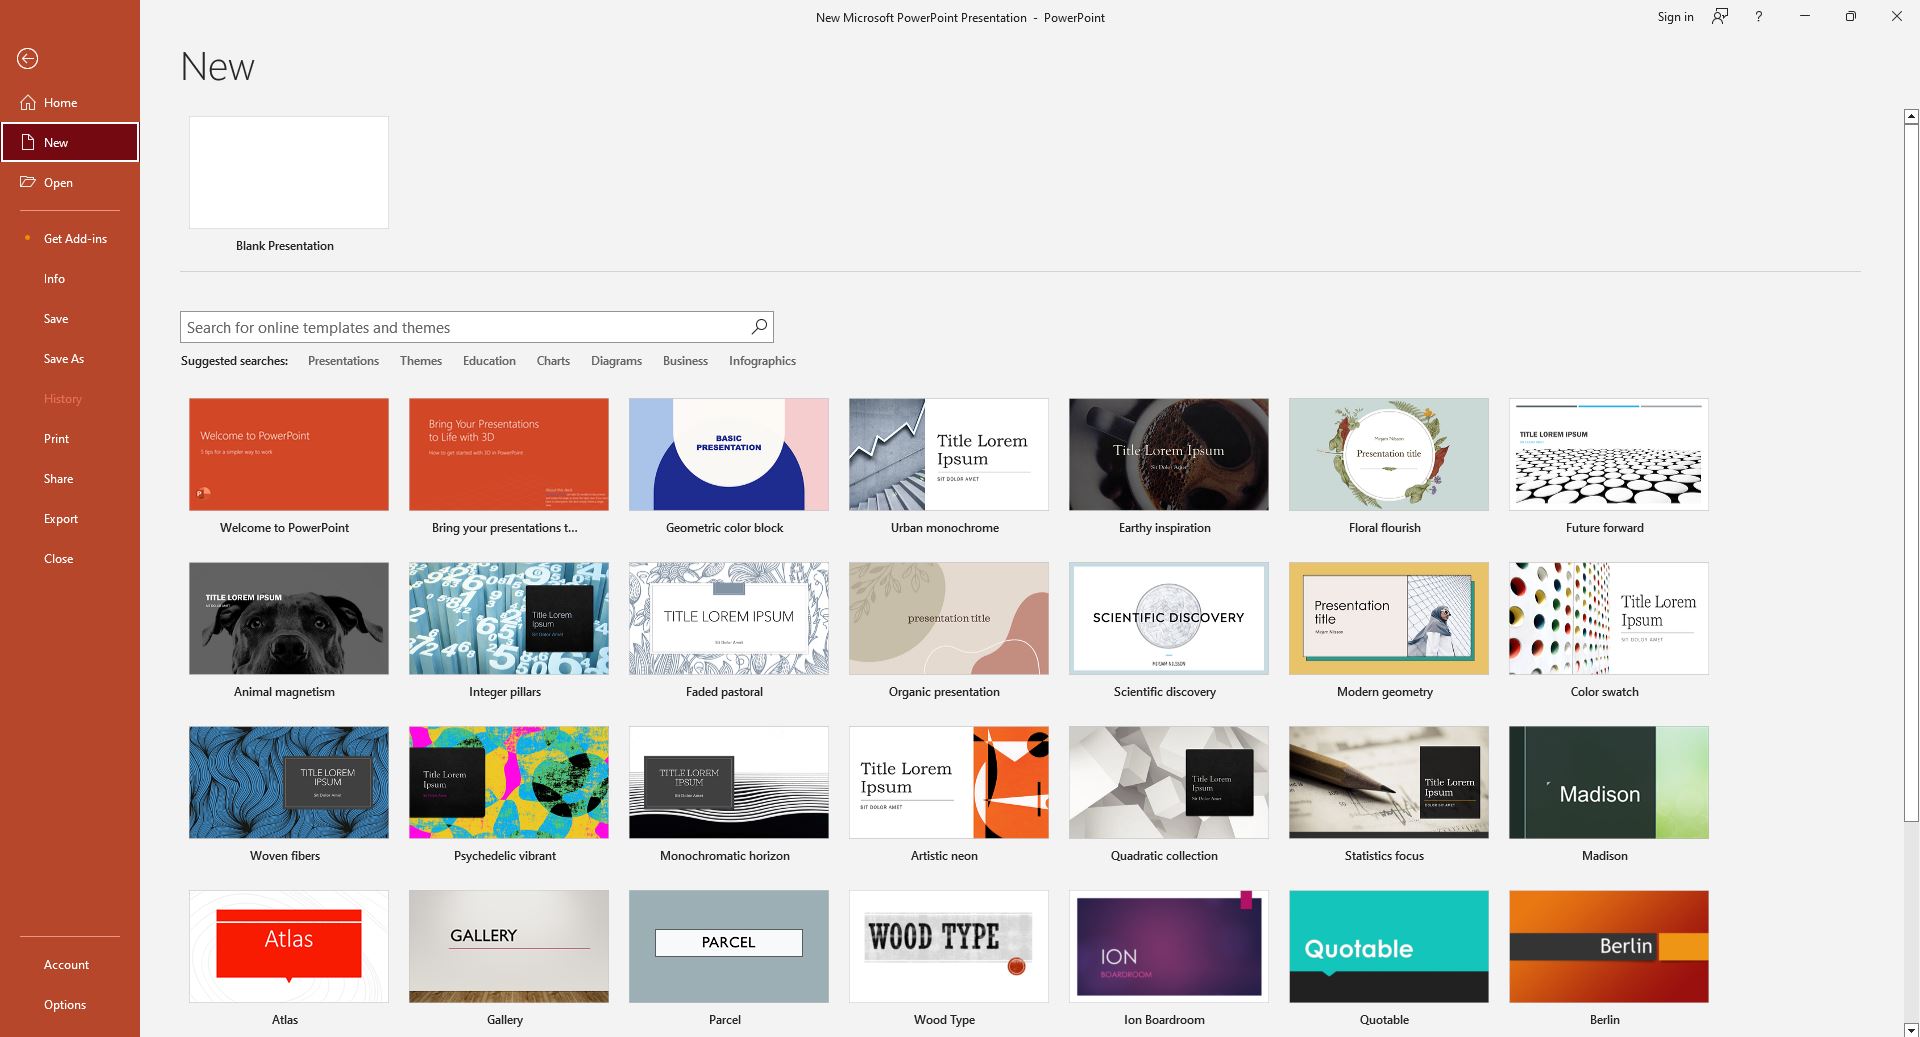Select the Monochromatic horizon template
The width and height of the screenshot is (1920, 1037).
[x=729, y=782]
